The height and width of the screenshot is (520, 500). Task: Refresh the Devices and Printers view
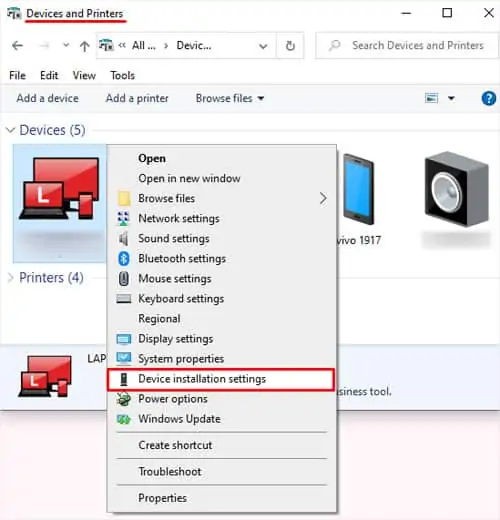pyautogui.click(x=290, y=46)
